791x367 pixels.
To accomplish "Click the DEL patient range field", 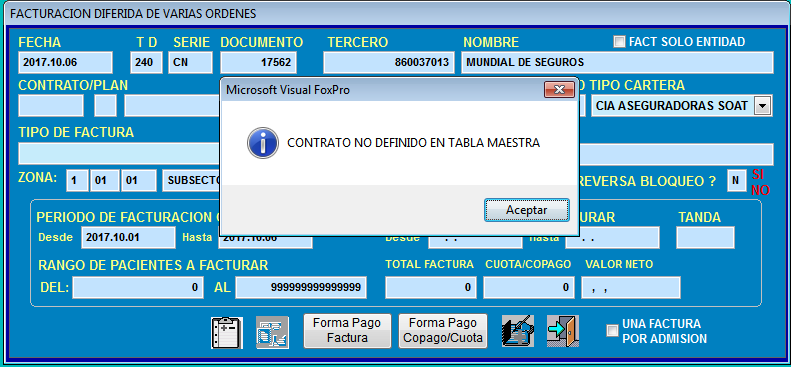I will click(138, 287).
